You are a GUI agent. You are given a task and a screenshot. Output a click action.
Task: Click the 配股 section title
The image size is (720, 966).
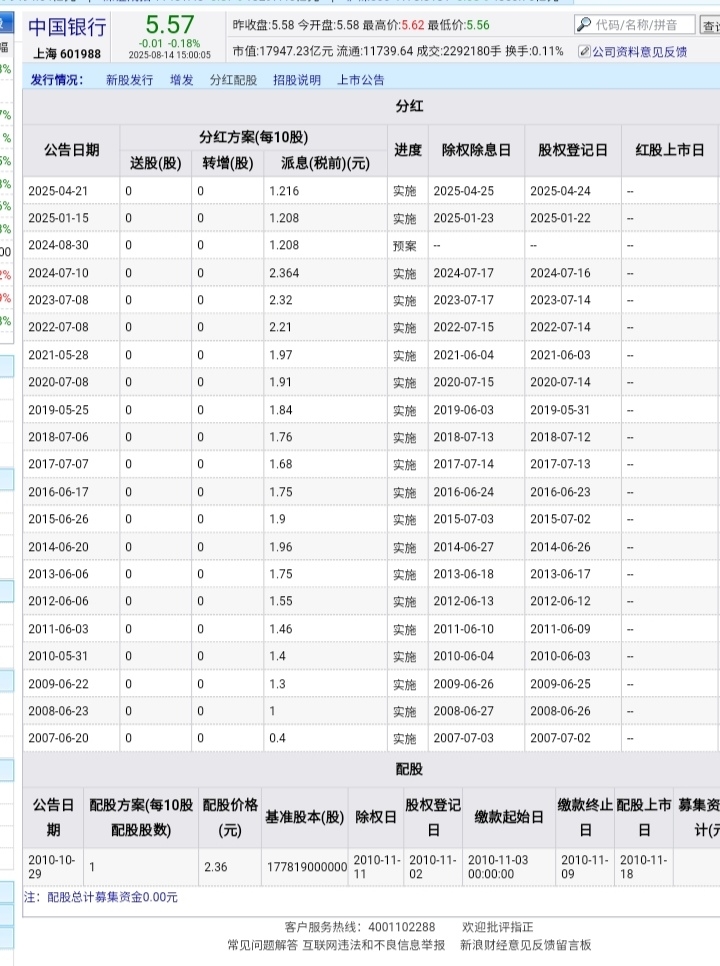tap(410, 769)
